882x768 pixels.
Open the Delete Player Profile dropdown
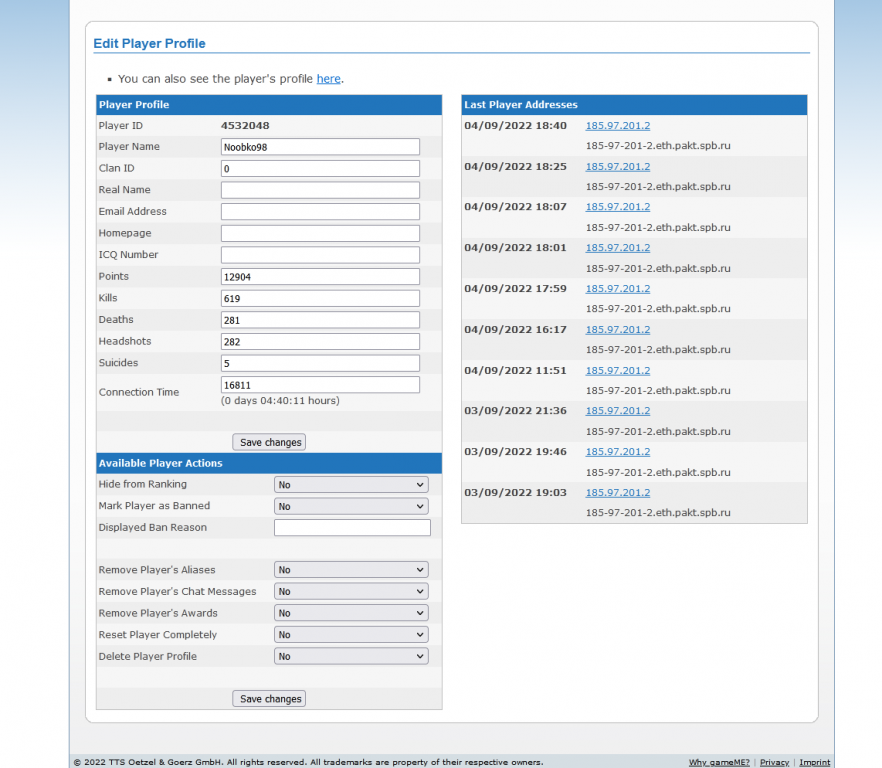(x=351, y=657)
